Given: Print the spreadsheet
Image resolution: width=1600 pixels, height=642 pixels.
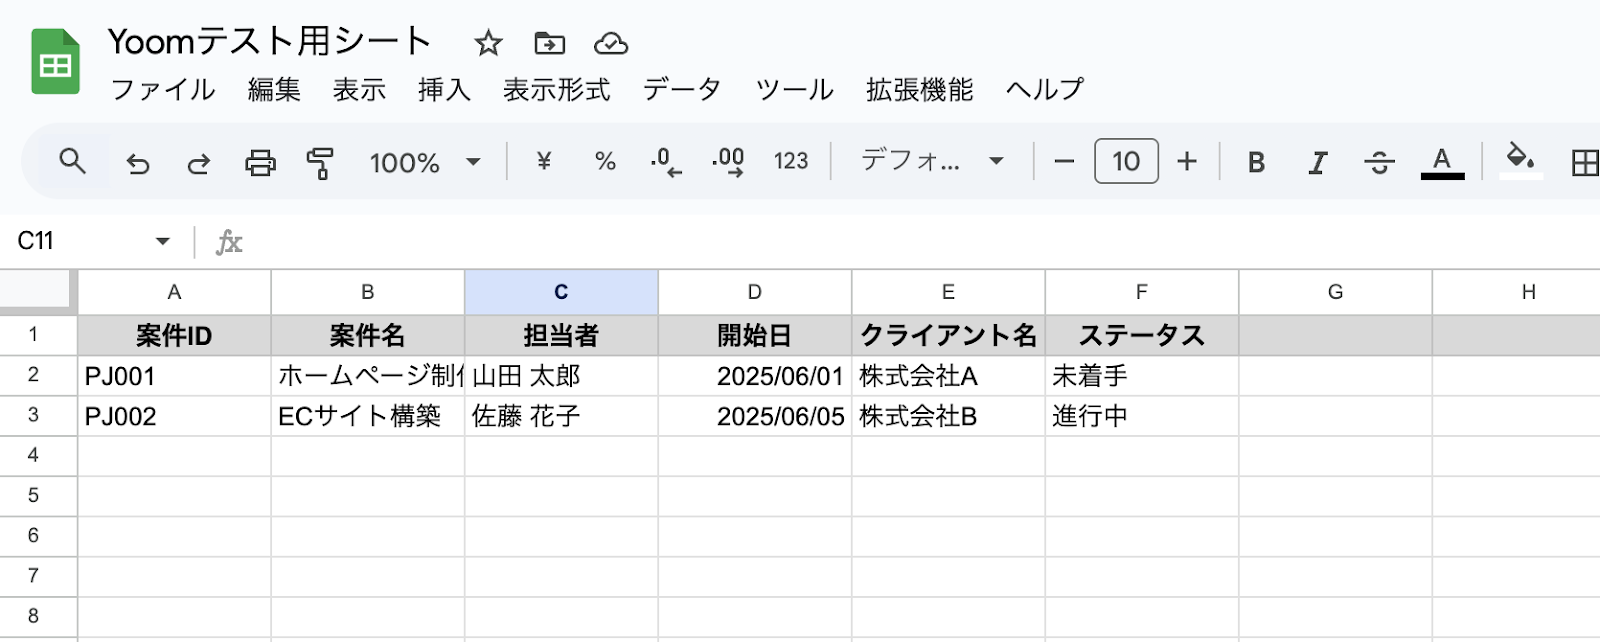Looking at the screenshot, I should pos(260,162).
